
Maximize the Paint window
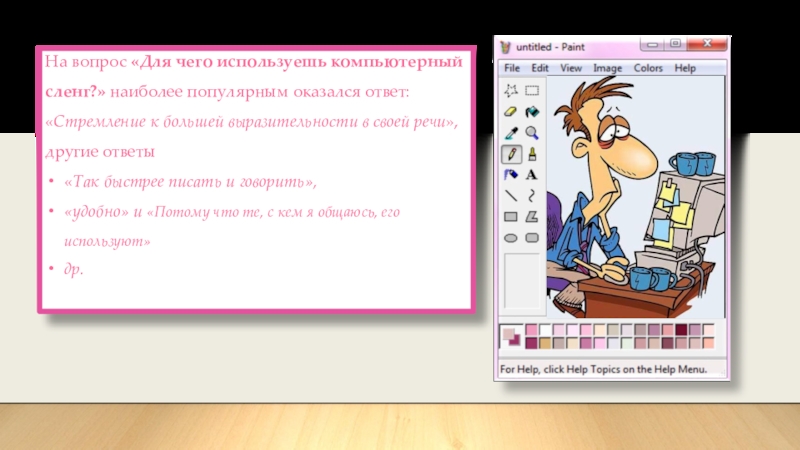coord(675,44)
